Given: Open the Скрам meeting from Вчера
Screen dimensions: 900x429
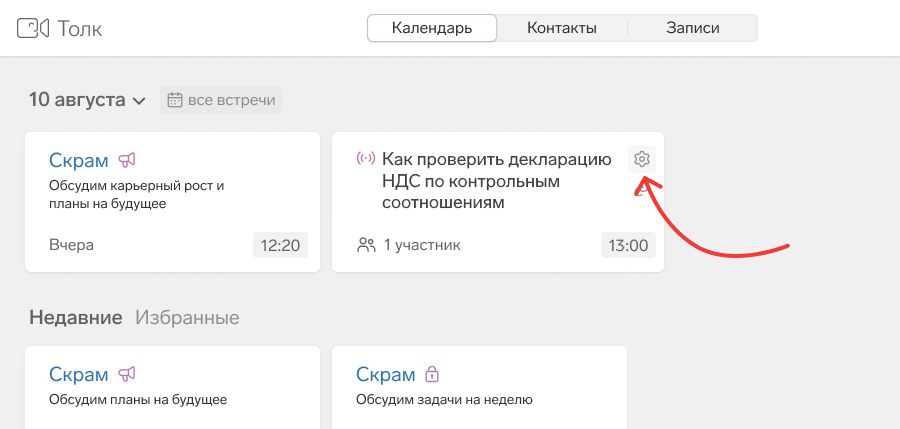Looking at the screenshot, I should coord(79,160).
